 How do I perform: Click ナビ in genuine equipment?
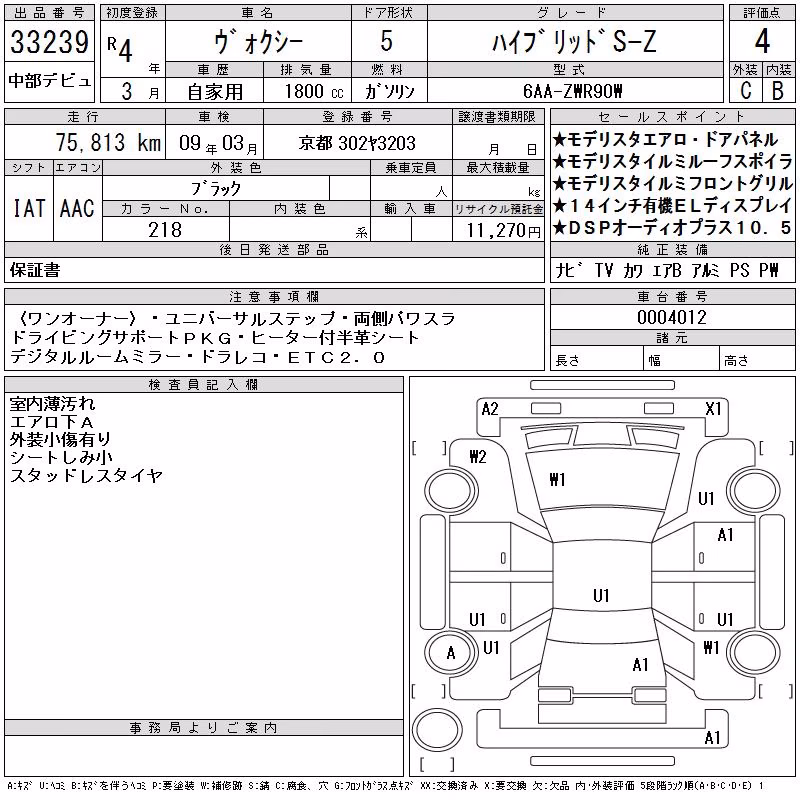(569, 270)
